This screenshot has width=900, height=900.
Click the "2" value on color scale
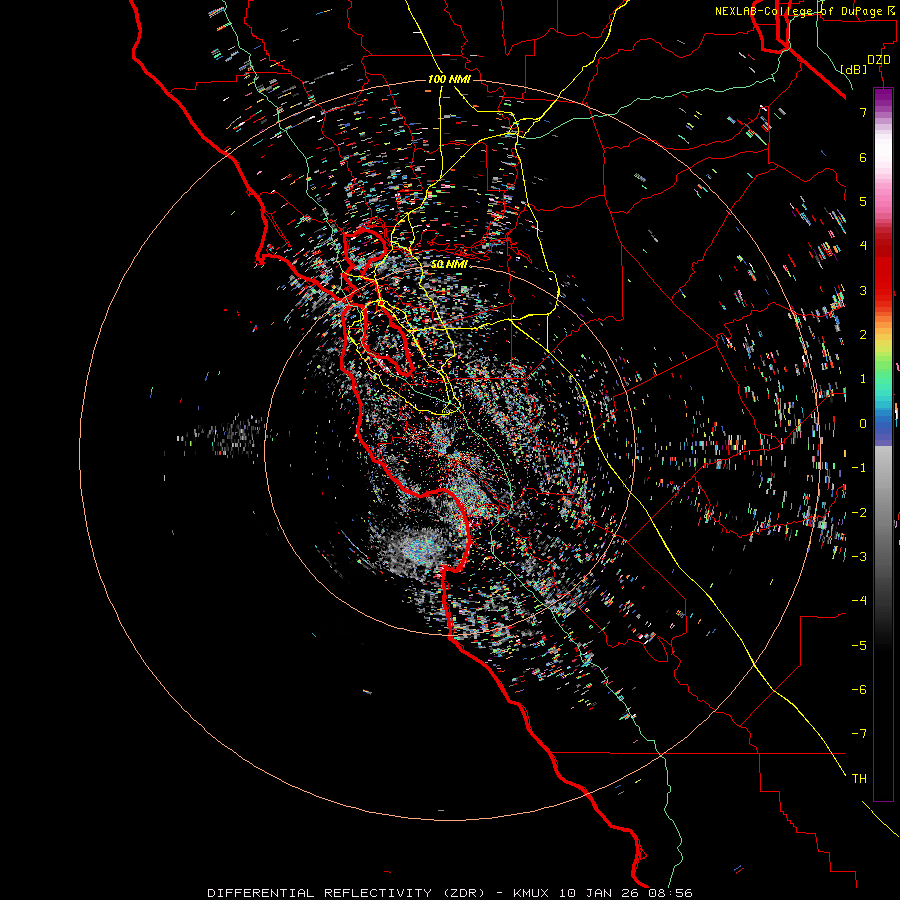tap(863, 335)
